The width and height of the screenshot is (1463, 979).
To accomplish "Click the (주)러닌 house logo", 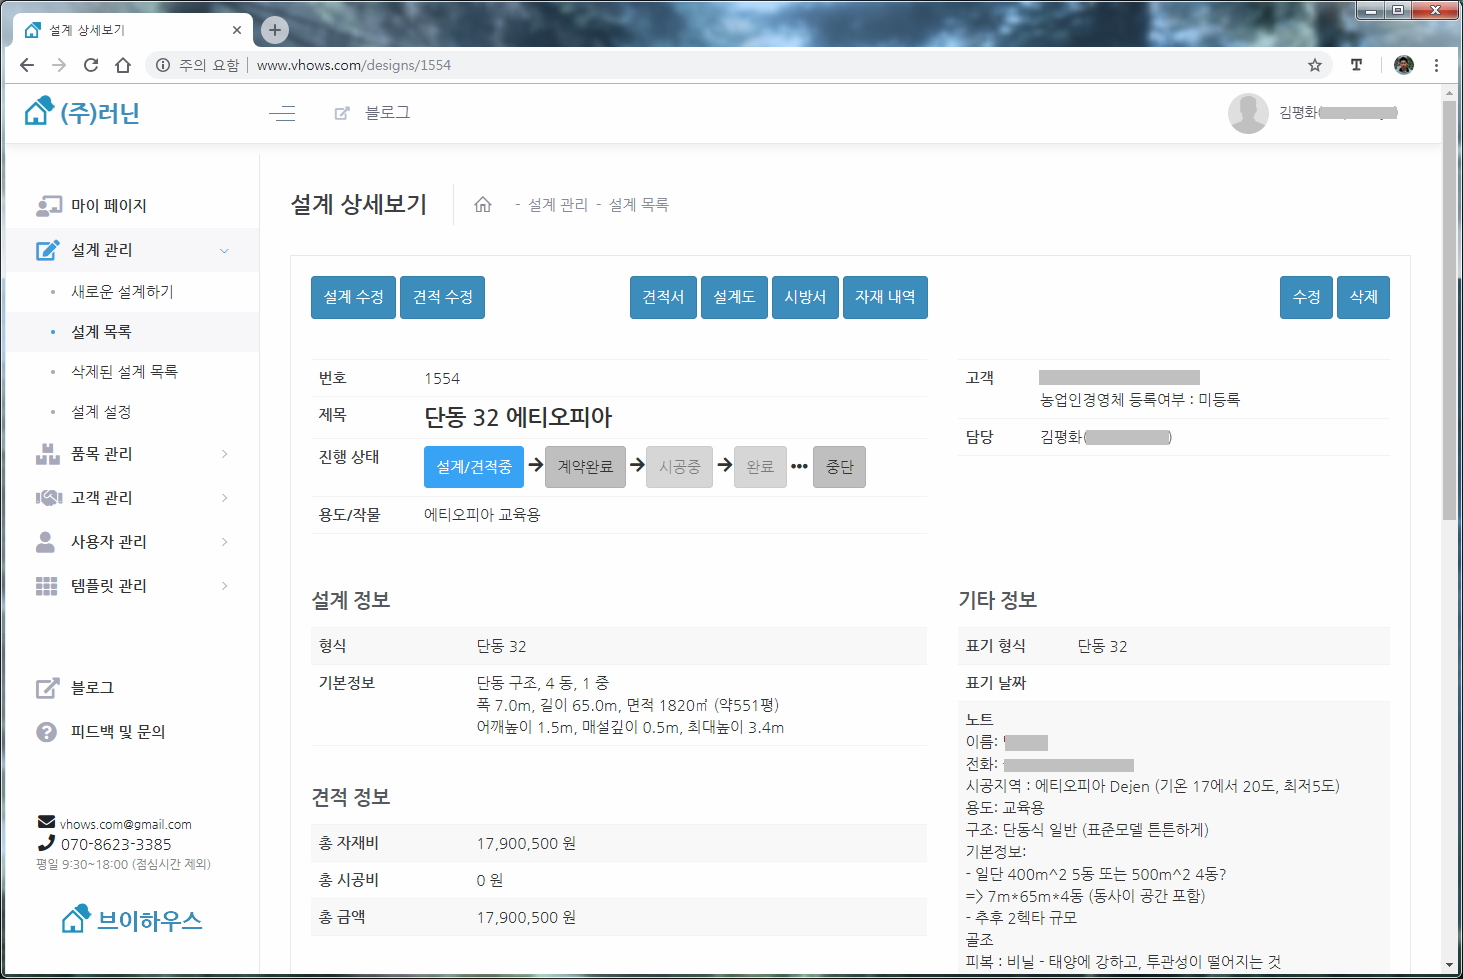I will [x=82, y=112].
